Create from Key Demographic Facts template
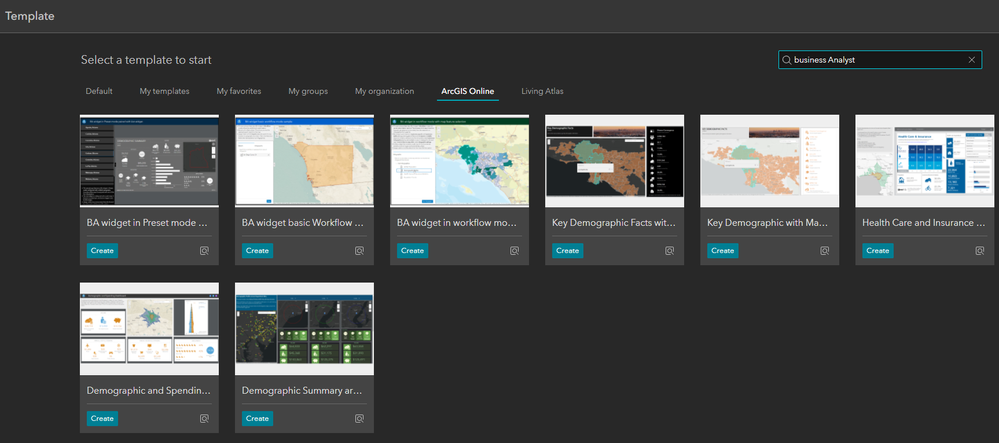999x443 pixels. [568, 251]
